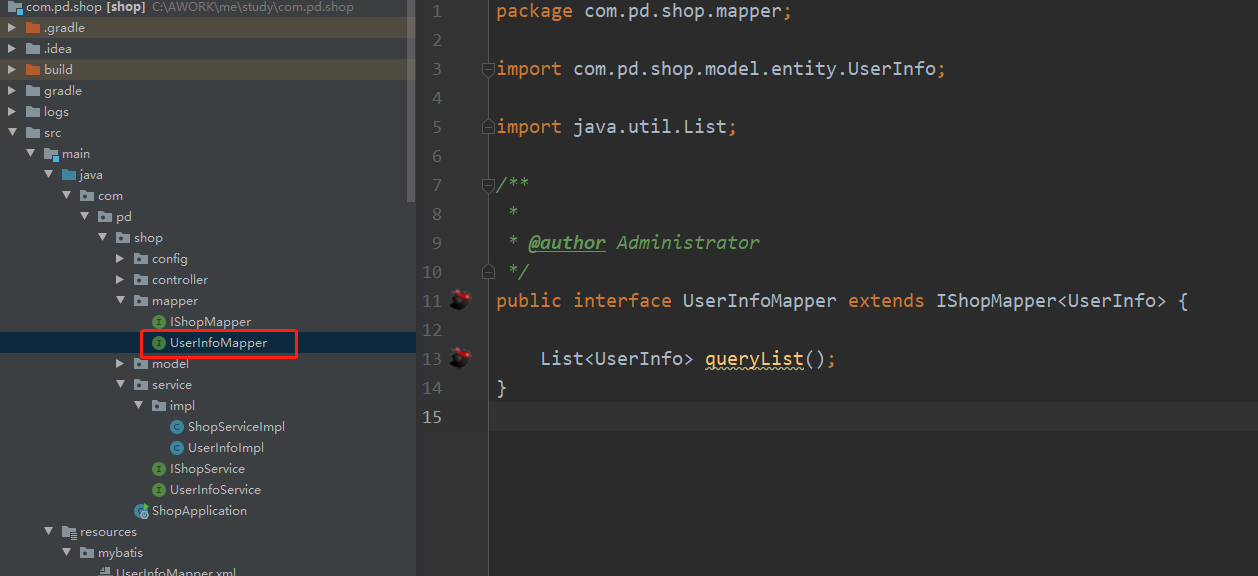This screenshot has width=1258, height=576.
Task: Click the mybatis folder icon
Action: click(87, 553)
